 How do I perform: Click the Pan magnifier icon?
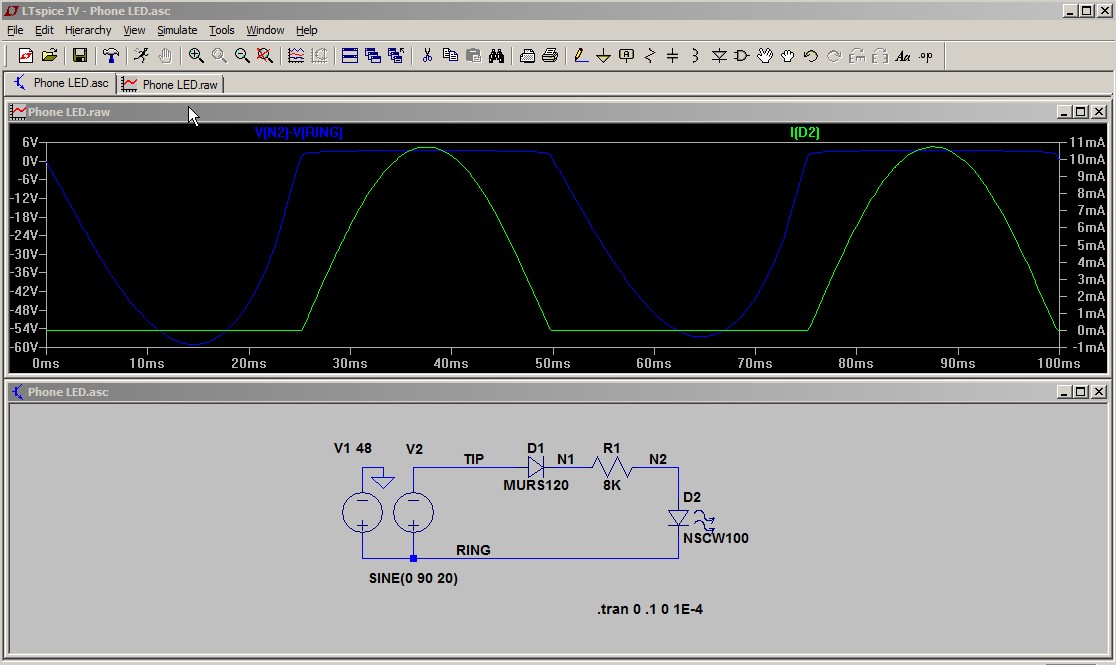pos(219,56)
